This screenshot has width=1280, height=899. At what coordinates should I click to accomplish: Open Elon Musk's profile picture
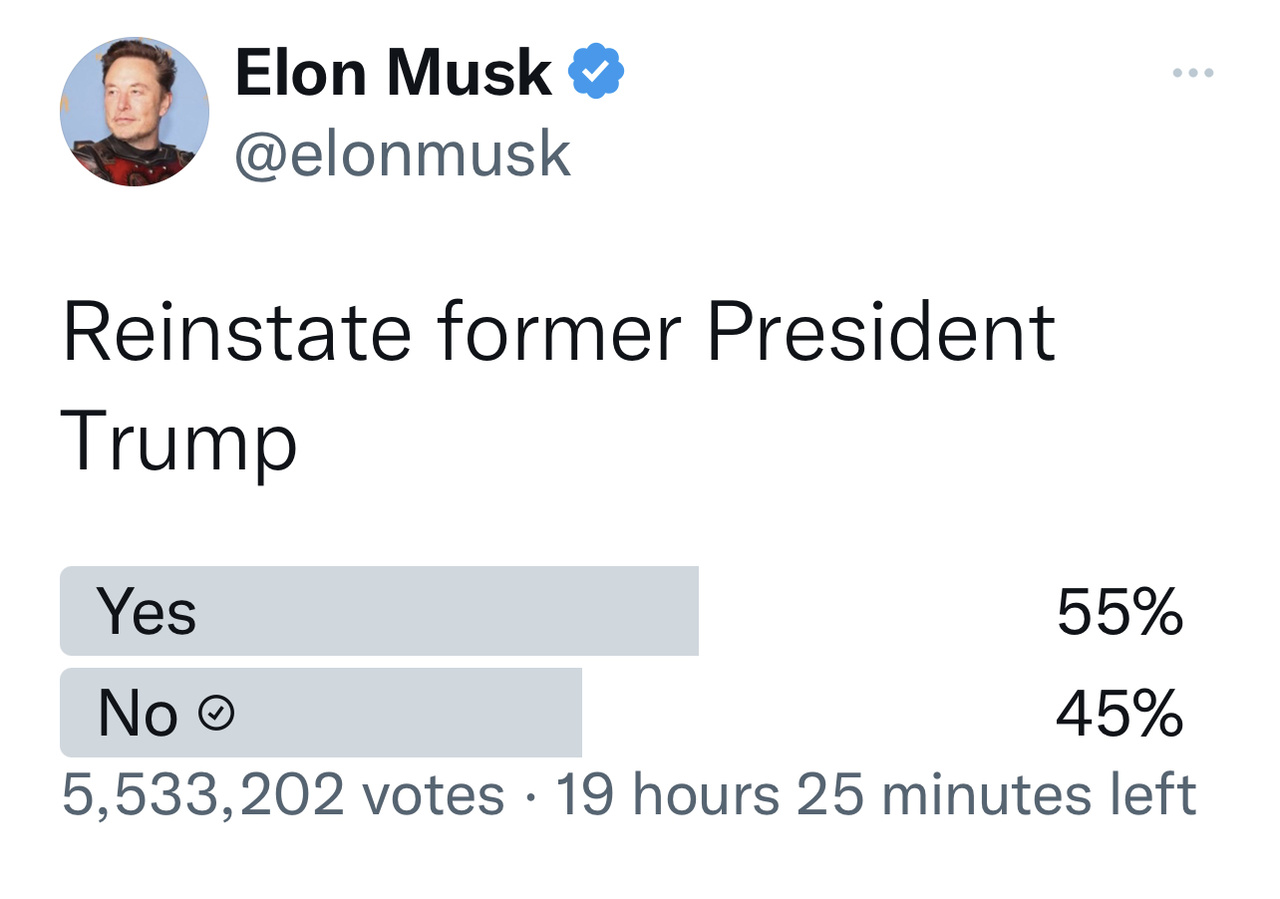(x=134, y=112)
